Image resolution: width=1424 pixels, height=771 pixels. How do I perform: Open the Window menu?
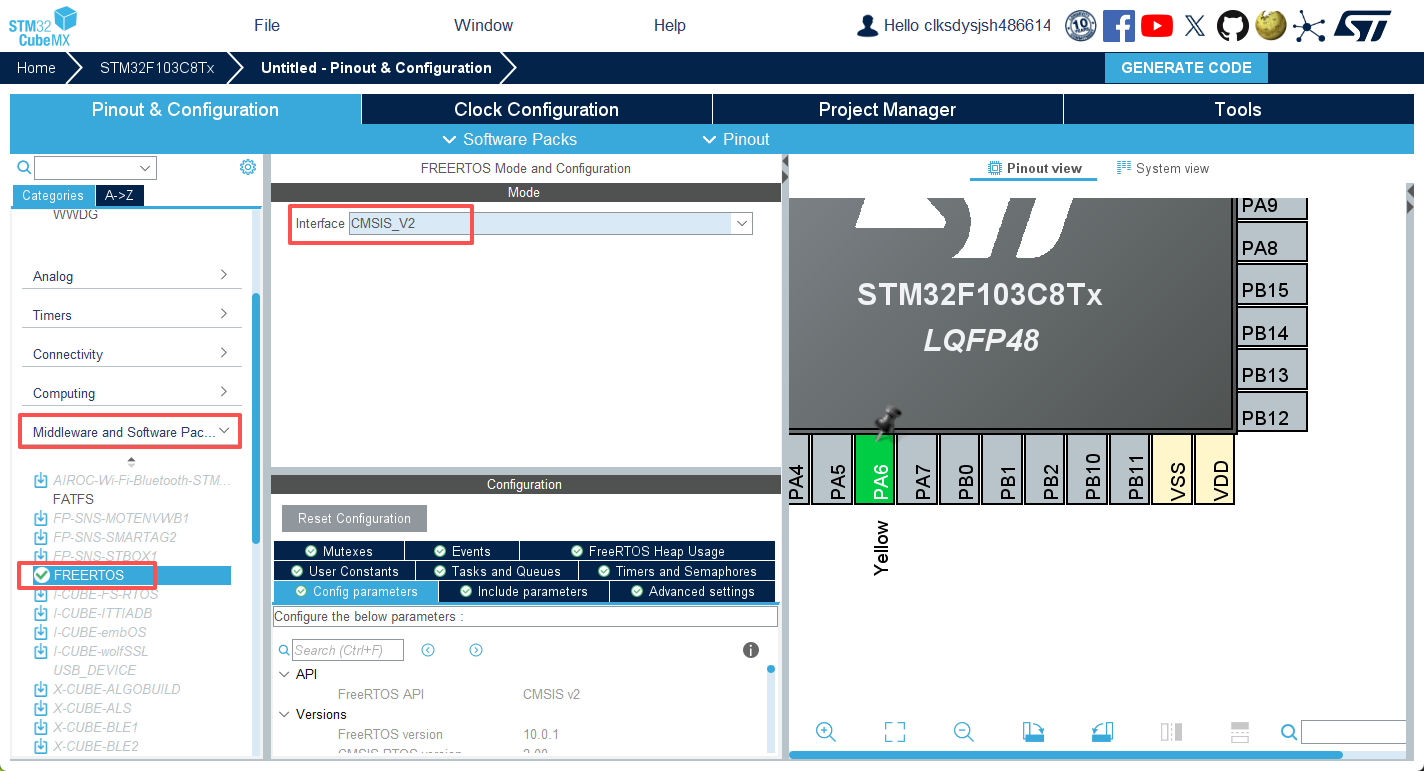pyautogui.click(x=483, y=25)
